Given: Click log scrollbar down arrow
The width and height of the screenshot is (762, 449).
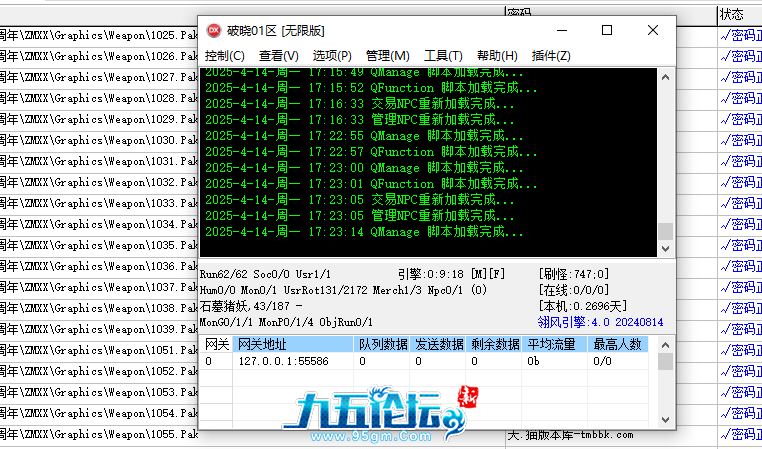Looking at the screenshot, I should (665, 248).
